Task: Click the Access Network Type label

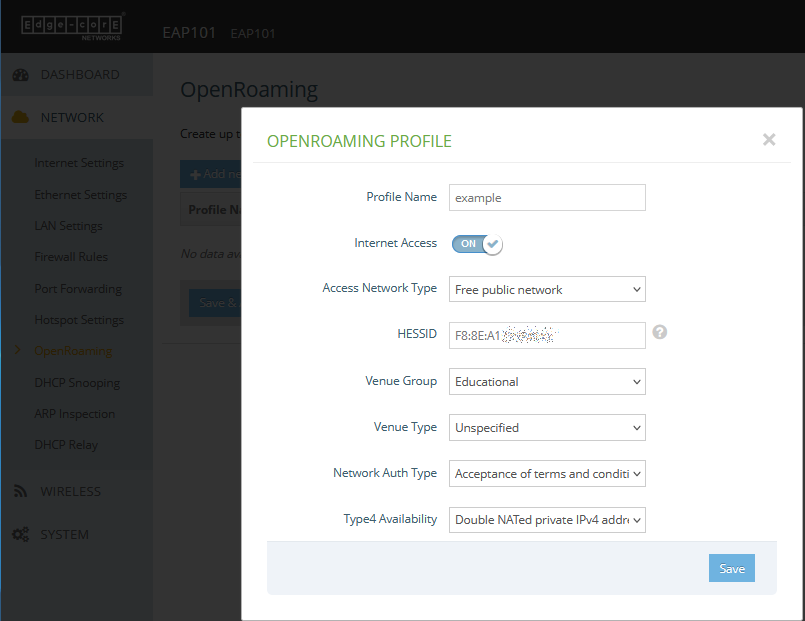Action: 379,288
